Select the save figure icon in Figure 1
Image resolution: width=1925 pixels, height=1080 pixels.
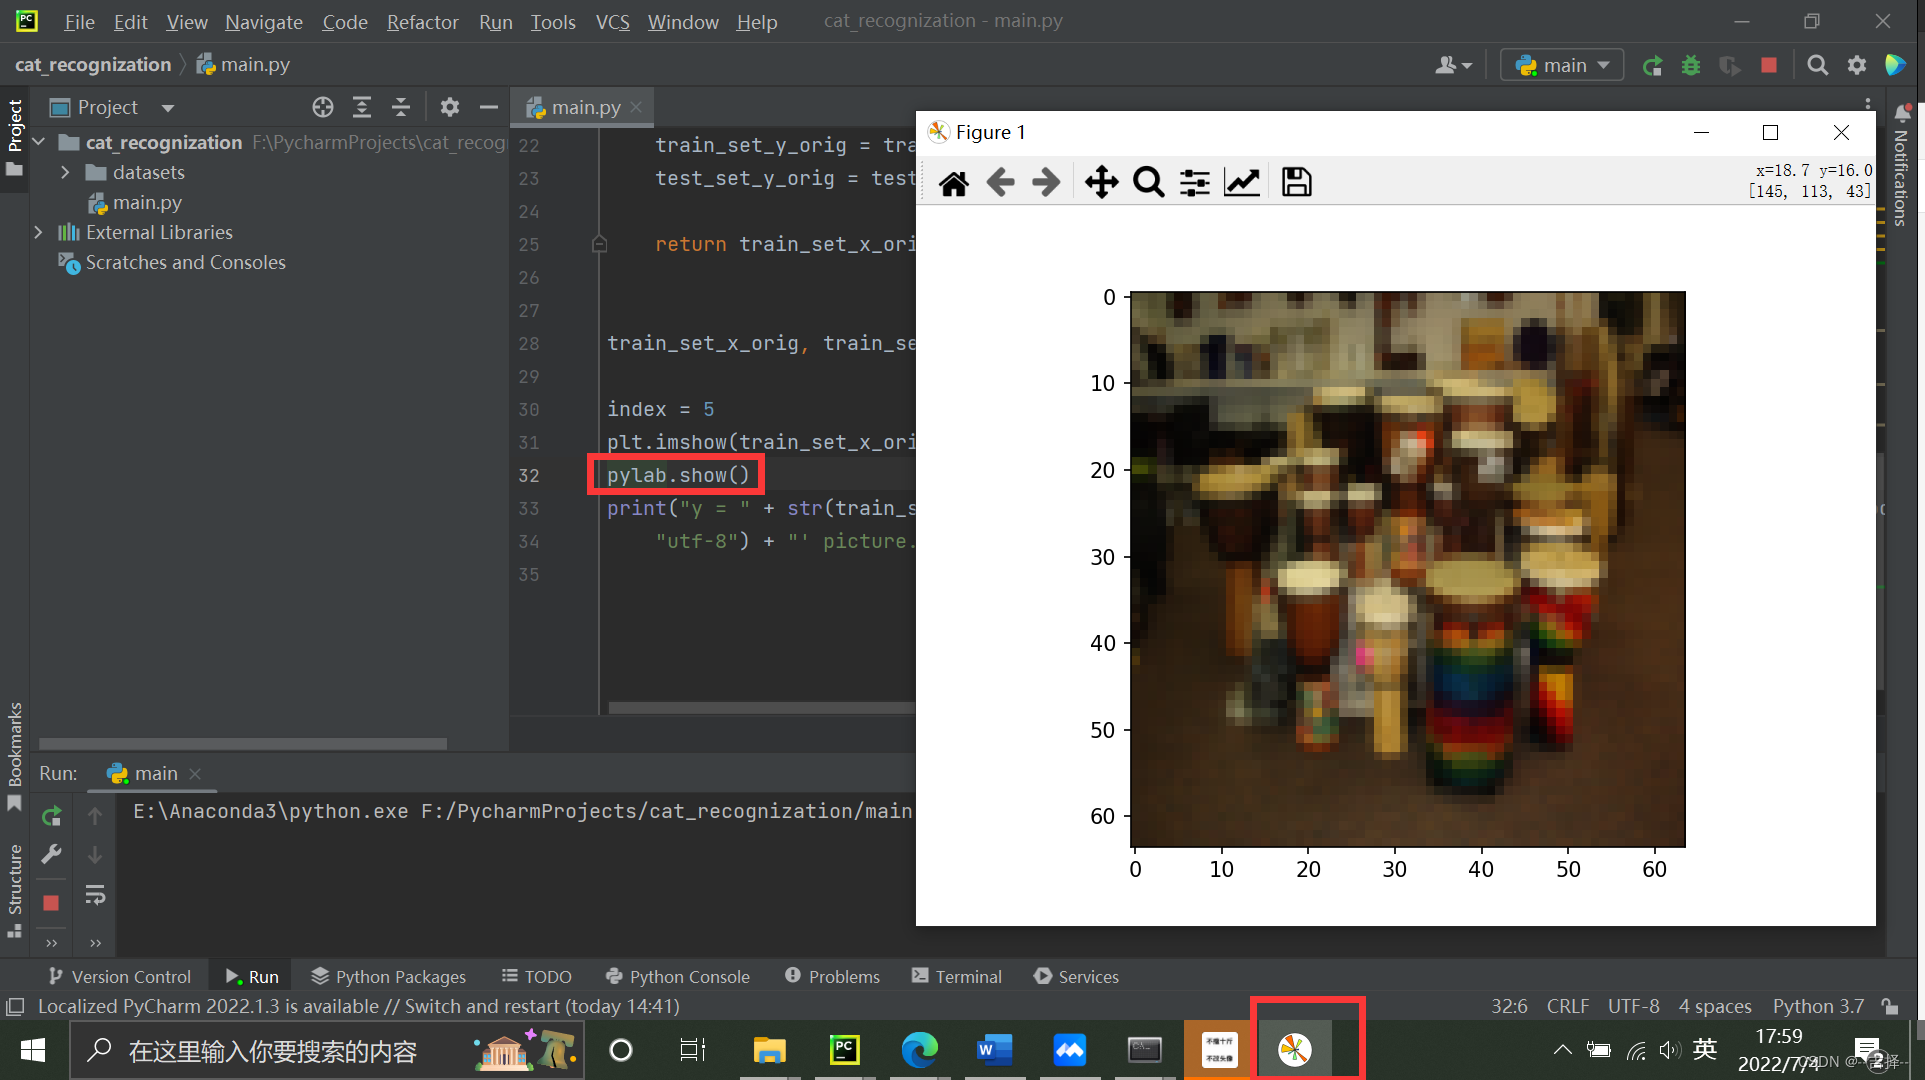tap(1298, 182)
